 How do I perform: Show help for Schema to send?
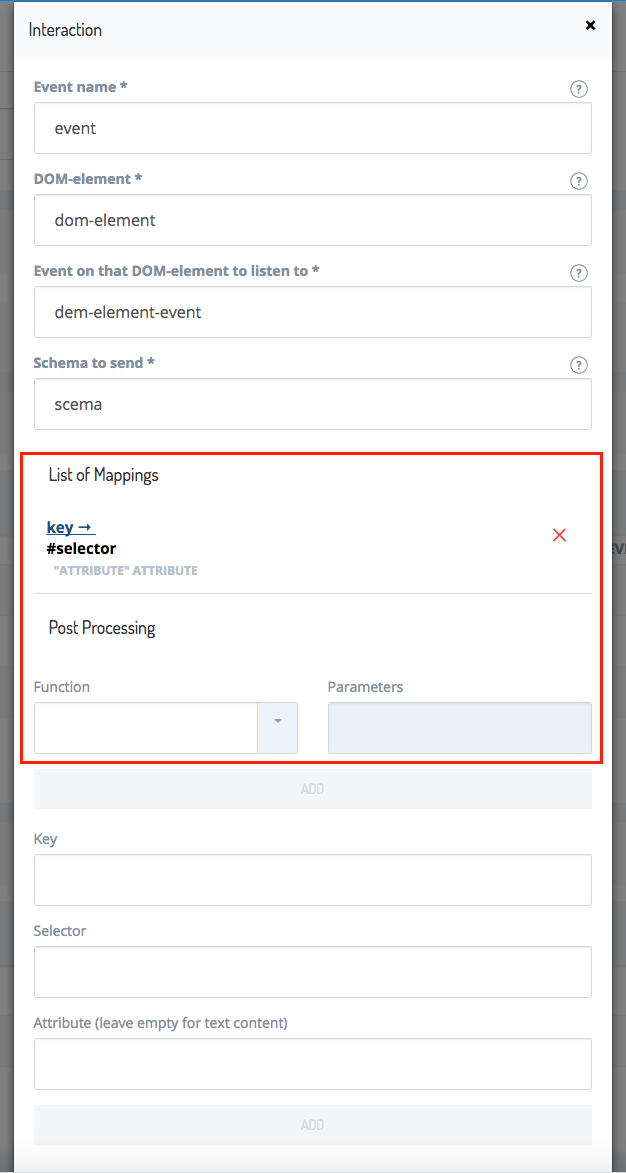(x=578, y=365)
